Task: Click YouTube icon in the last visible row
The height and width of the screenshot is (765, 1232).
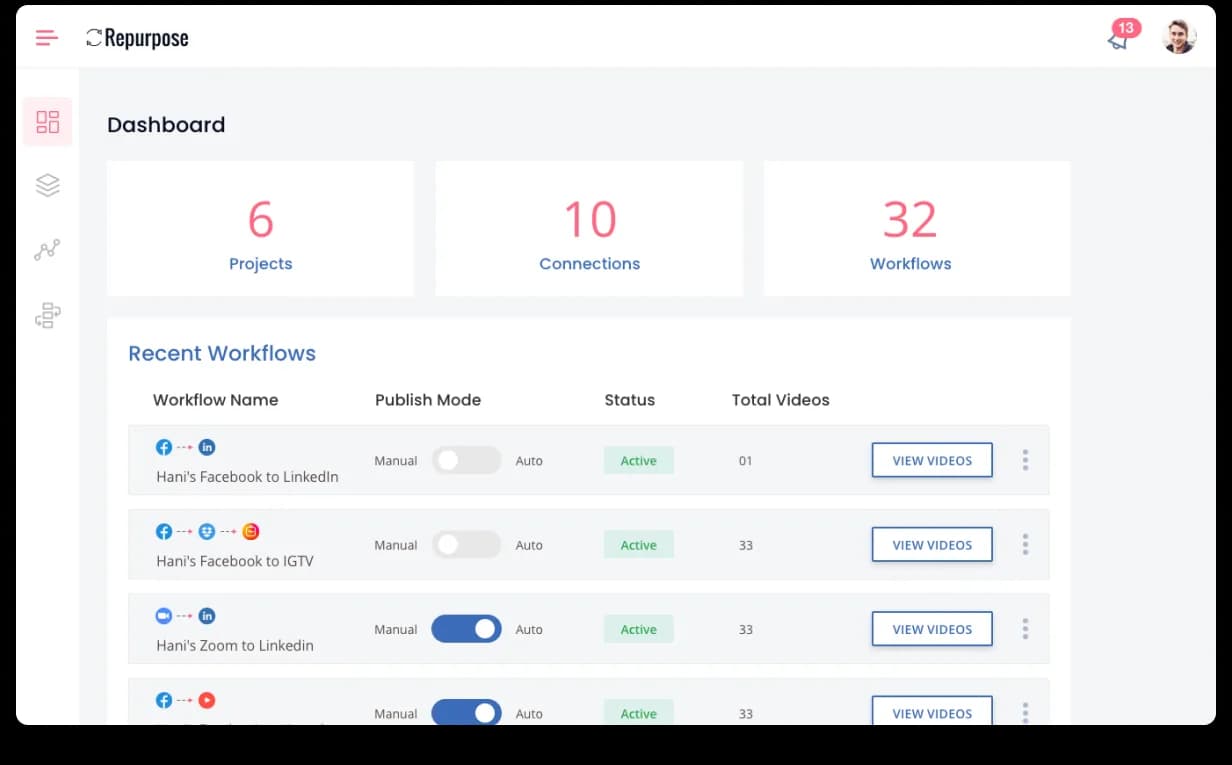Action: tap(207, 700)
